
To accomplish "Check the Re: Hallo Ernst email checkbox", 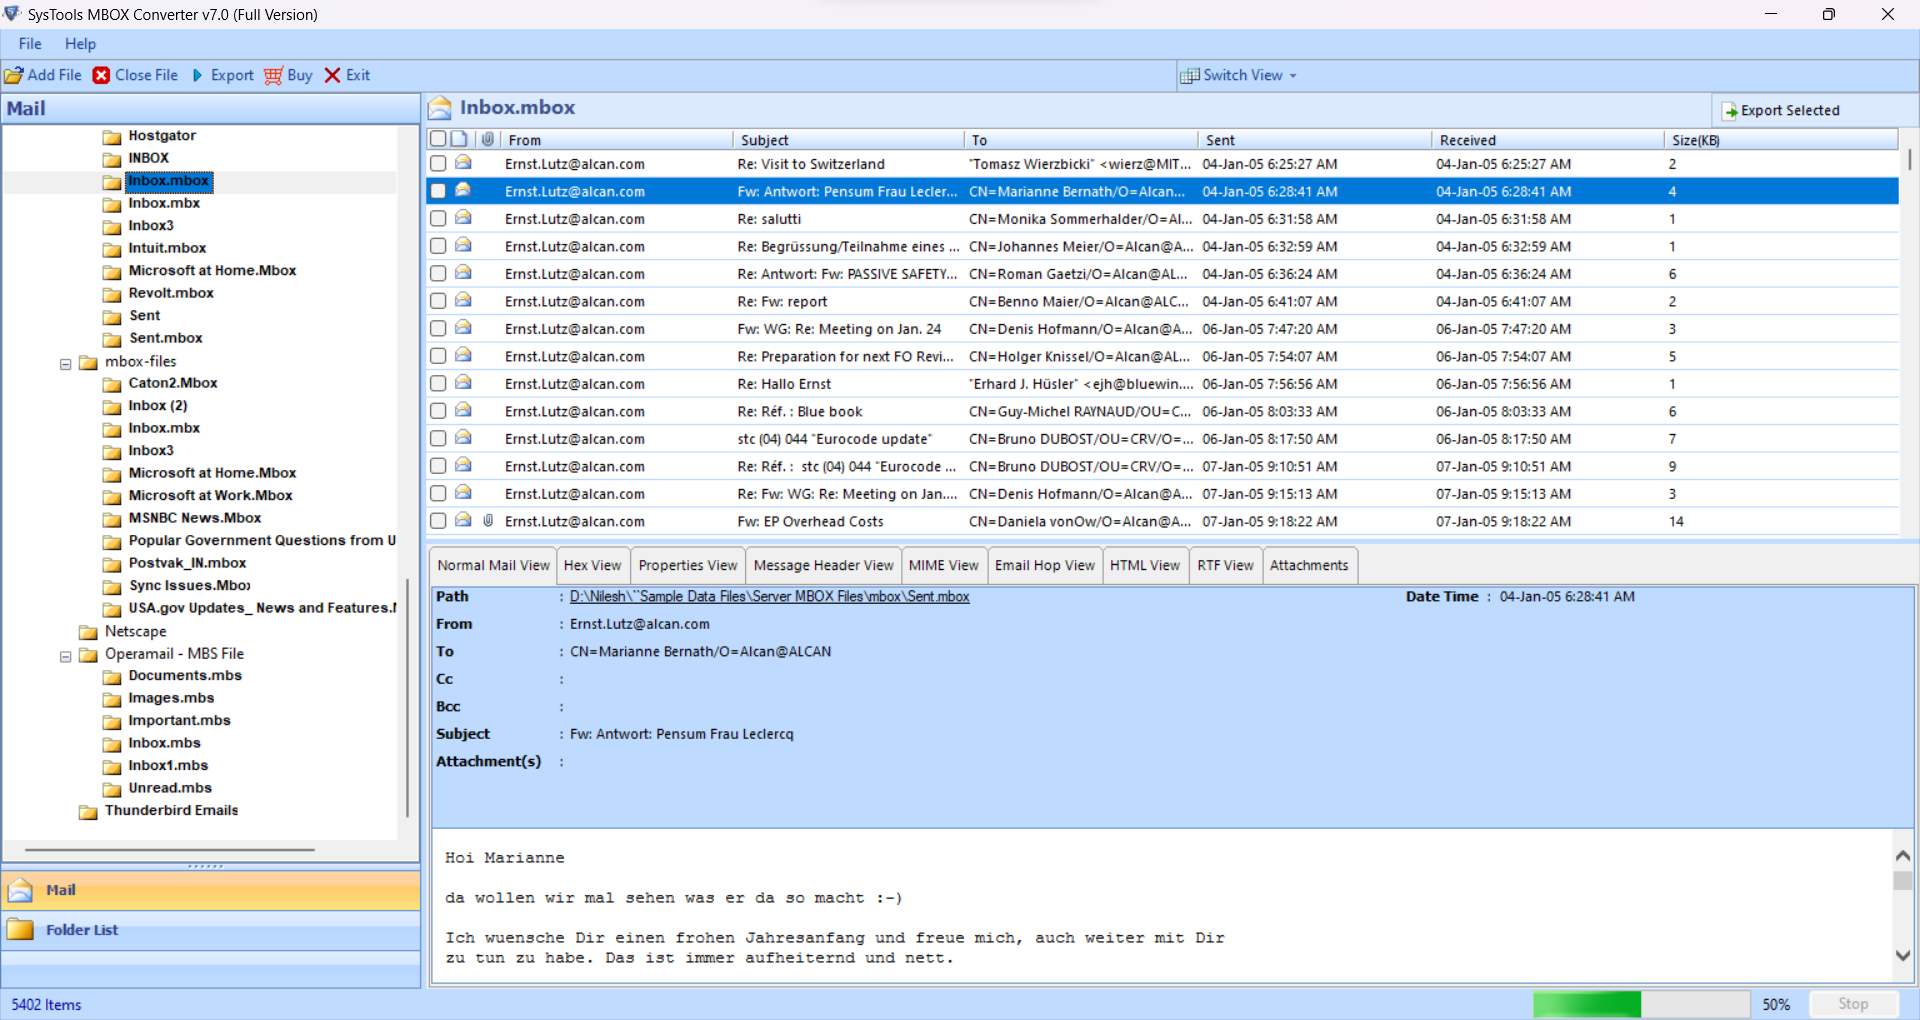I will click(x=438, y=383).
